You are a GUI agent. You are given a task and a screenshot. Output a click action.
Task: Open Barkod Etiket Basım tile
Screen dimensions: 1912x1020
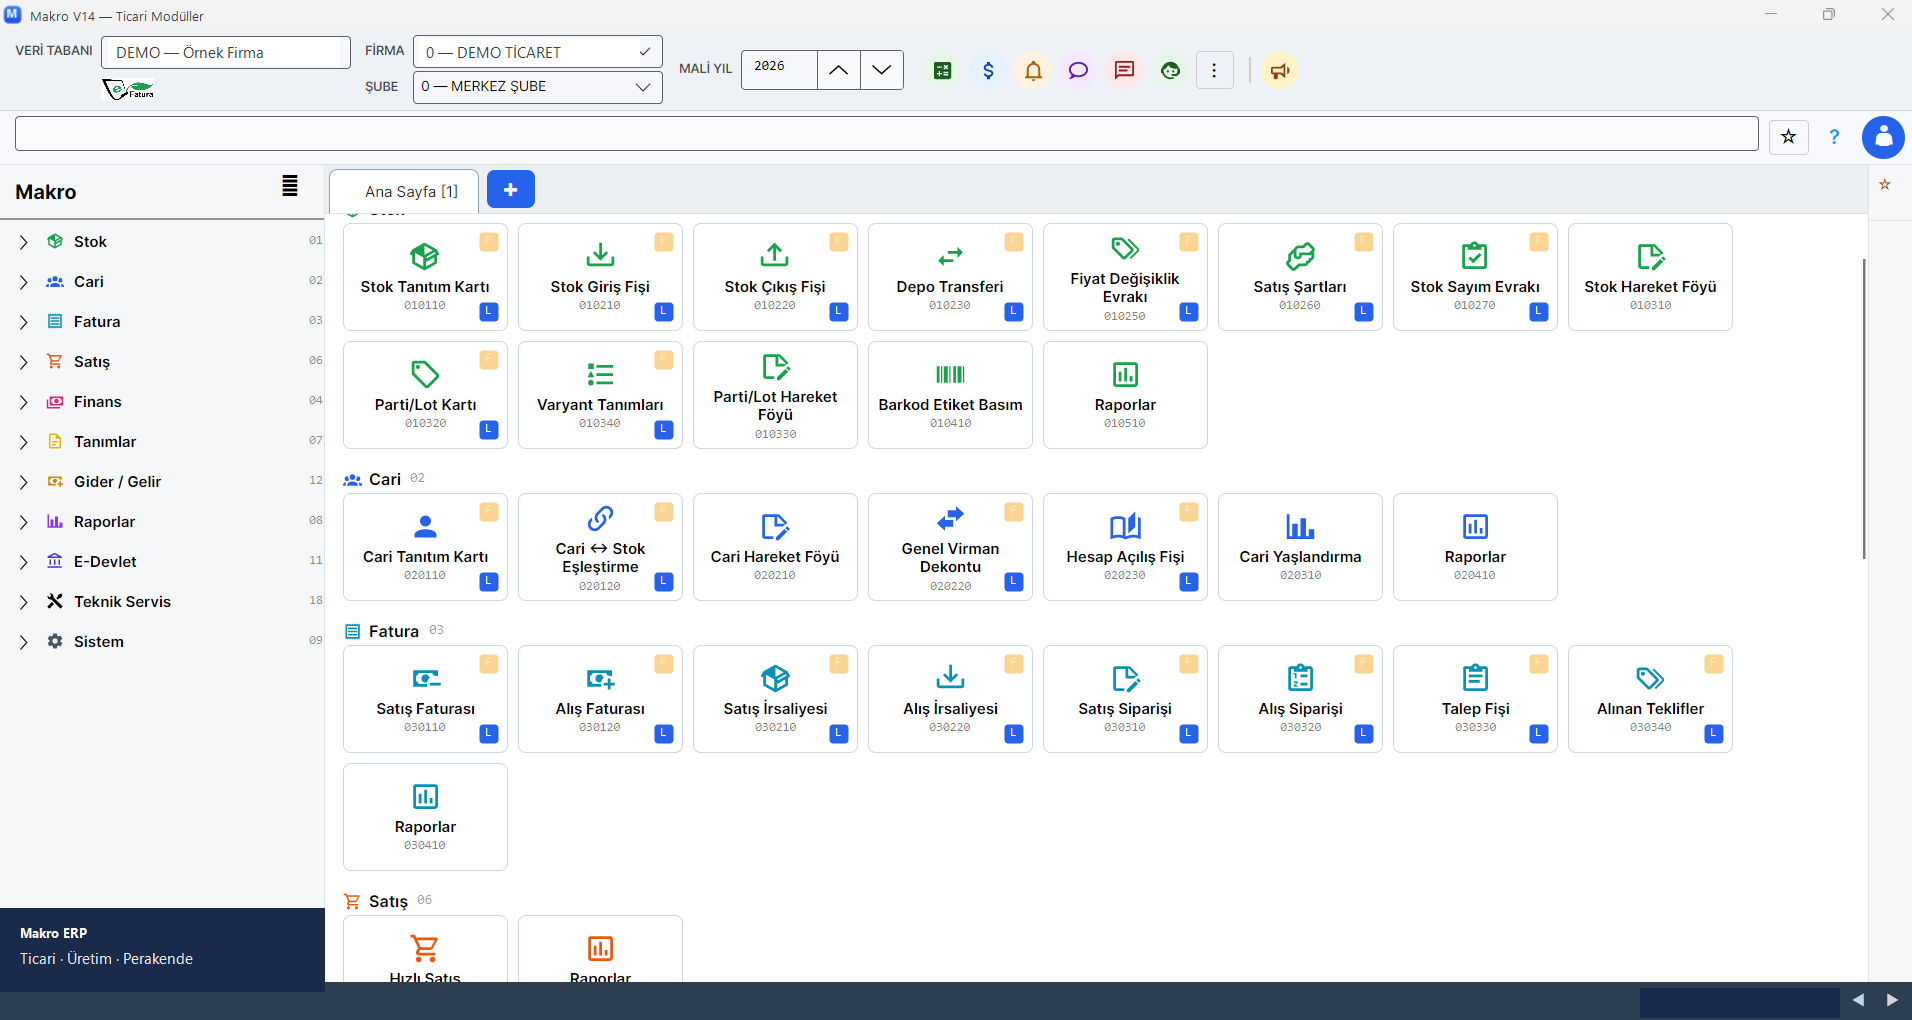tap(950, 395)
